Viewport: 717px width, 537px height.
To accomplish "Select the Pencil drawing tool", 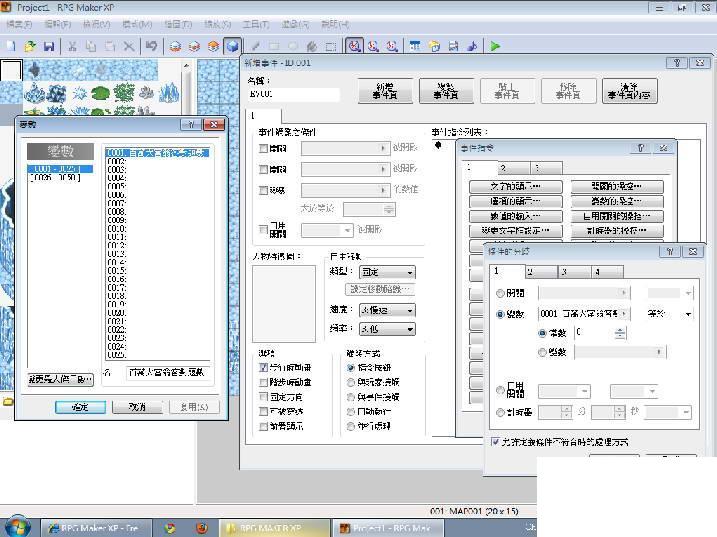I will pyautogui.click(x=256, y=46).
